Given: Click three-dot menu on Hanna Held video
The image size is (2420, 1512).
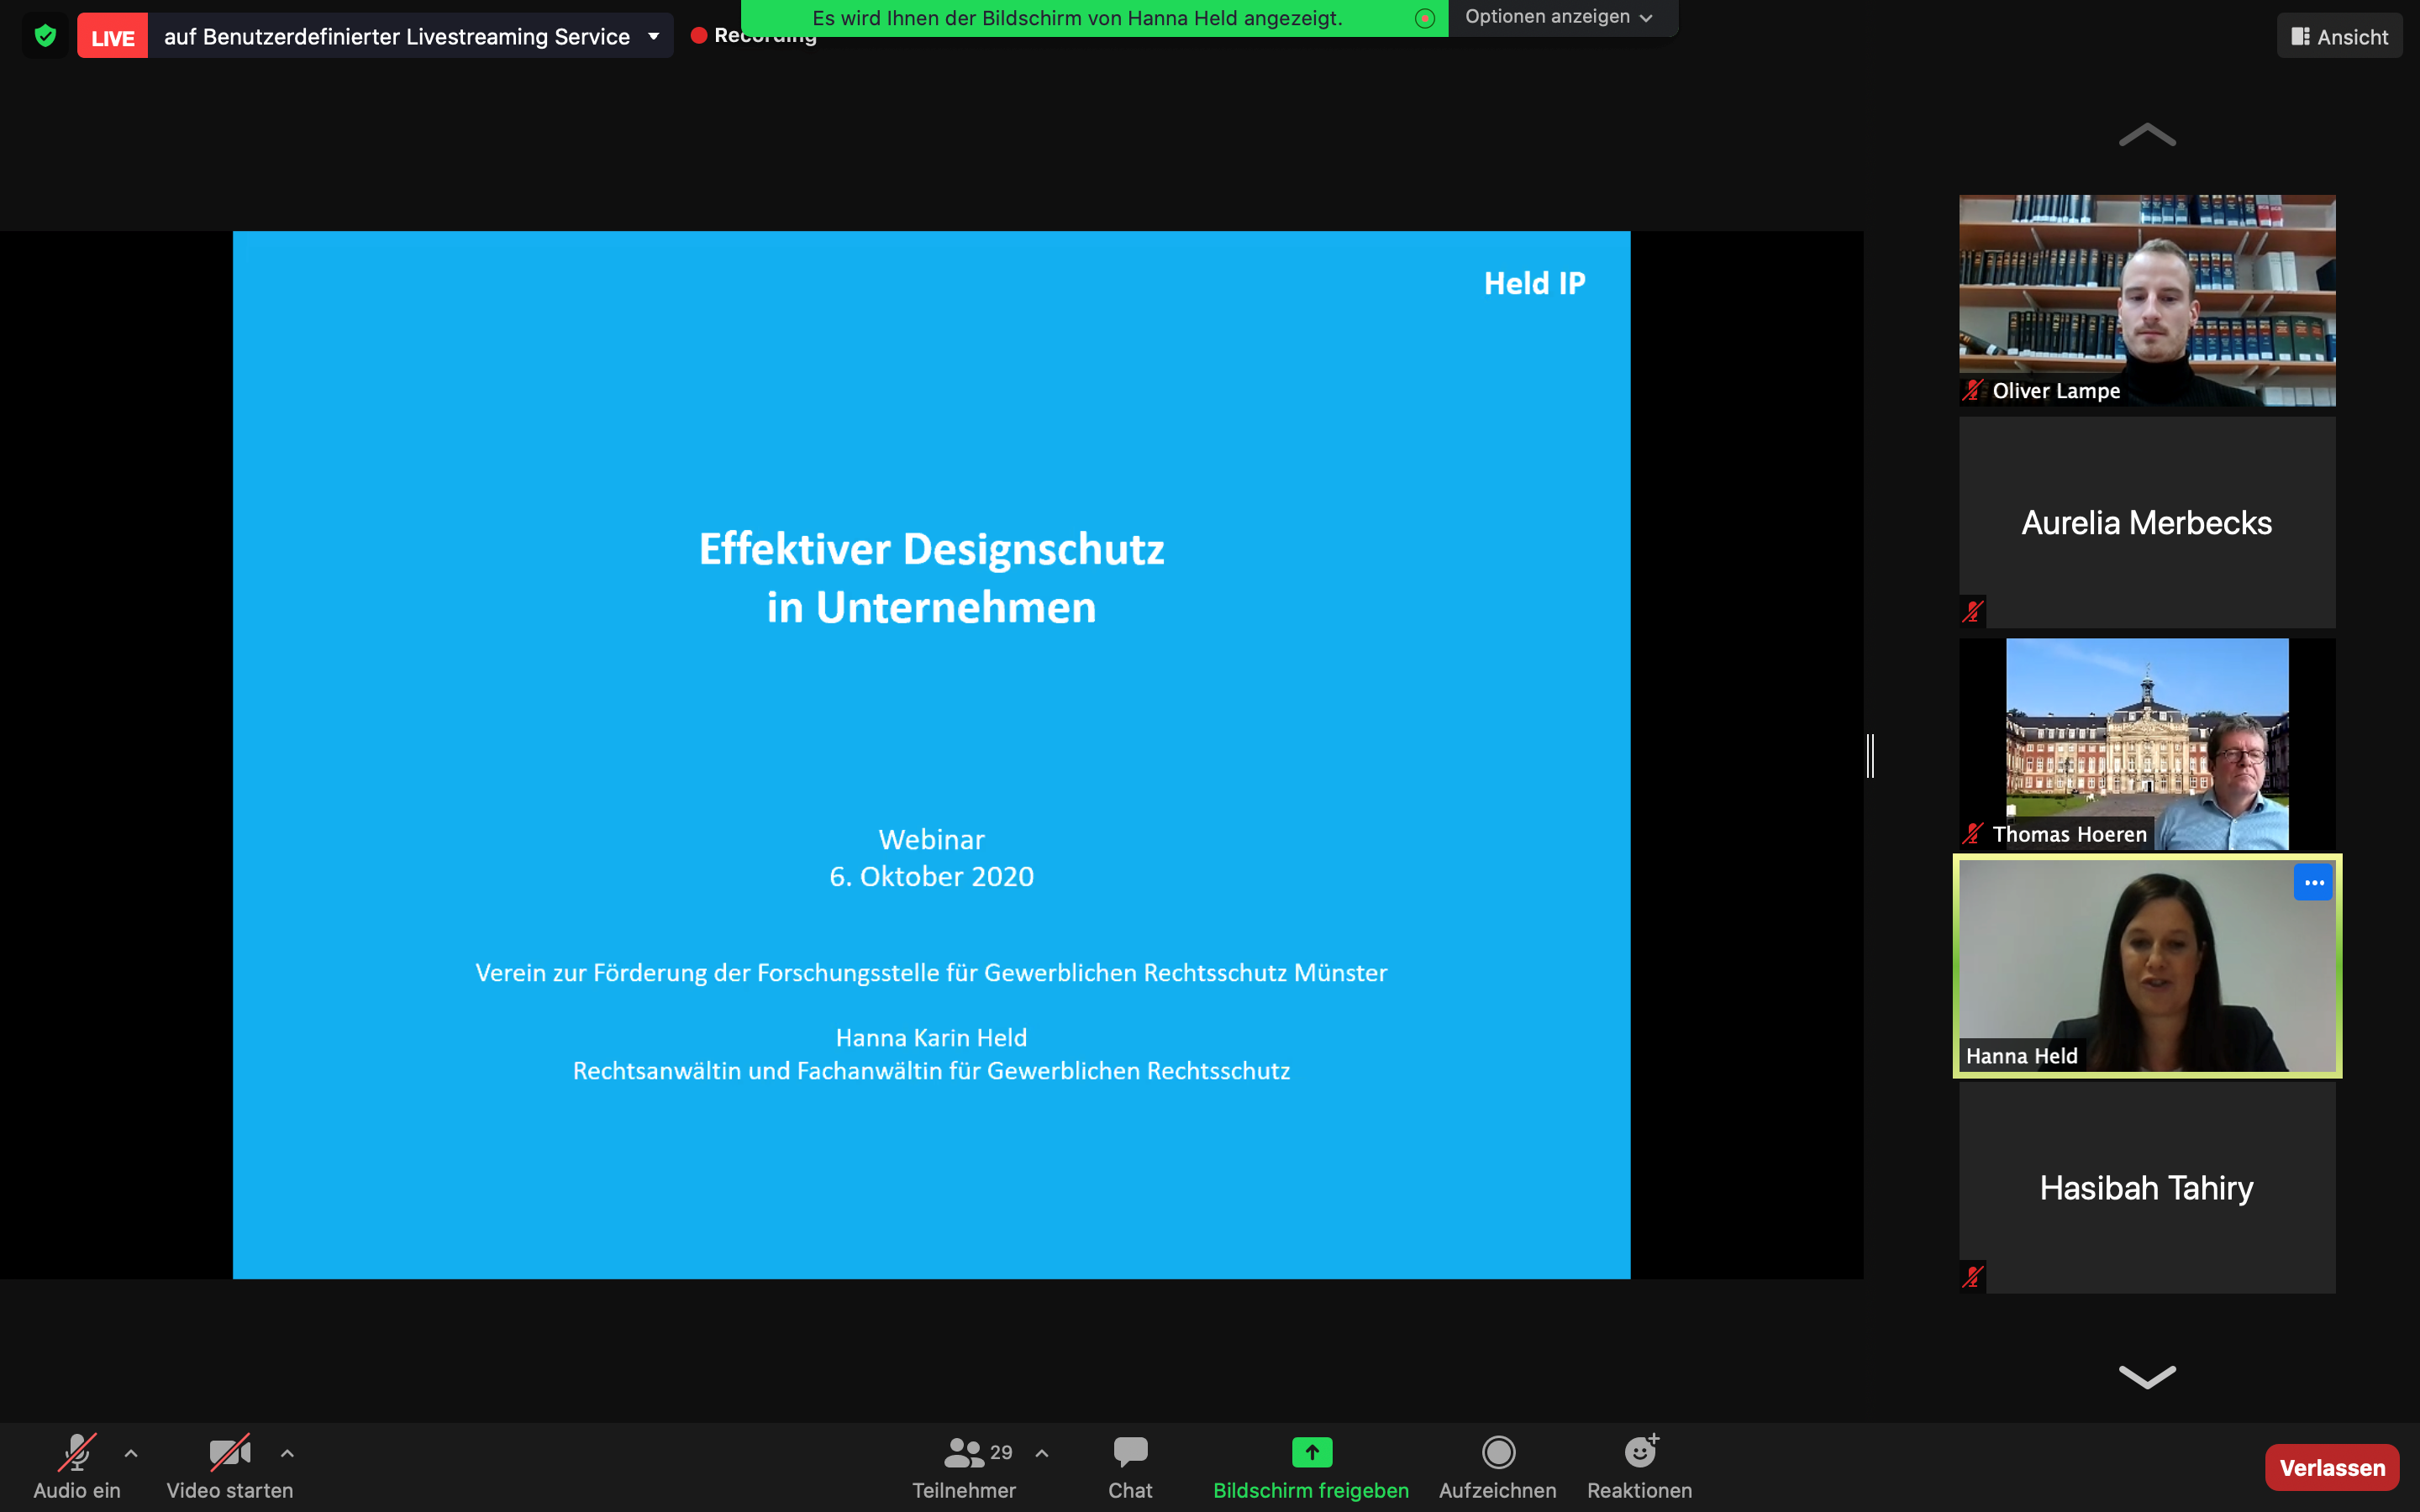Looking at the screenshot, I should point(2312,883).
